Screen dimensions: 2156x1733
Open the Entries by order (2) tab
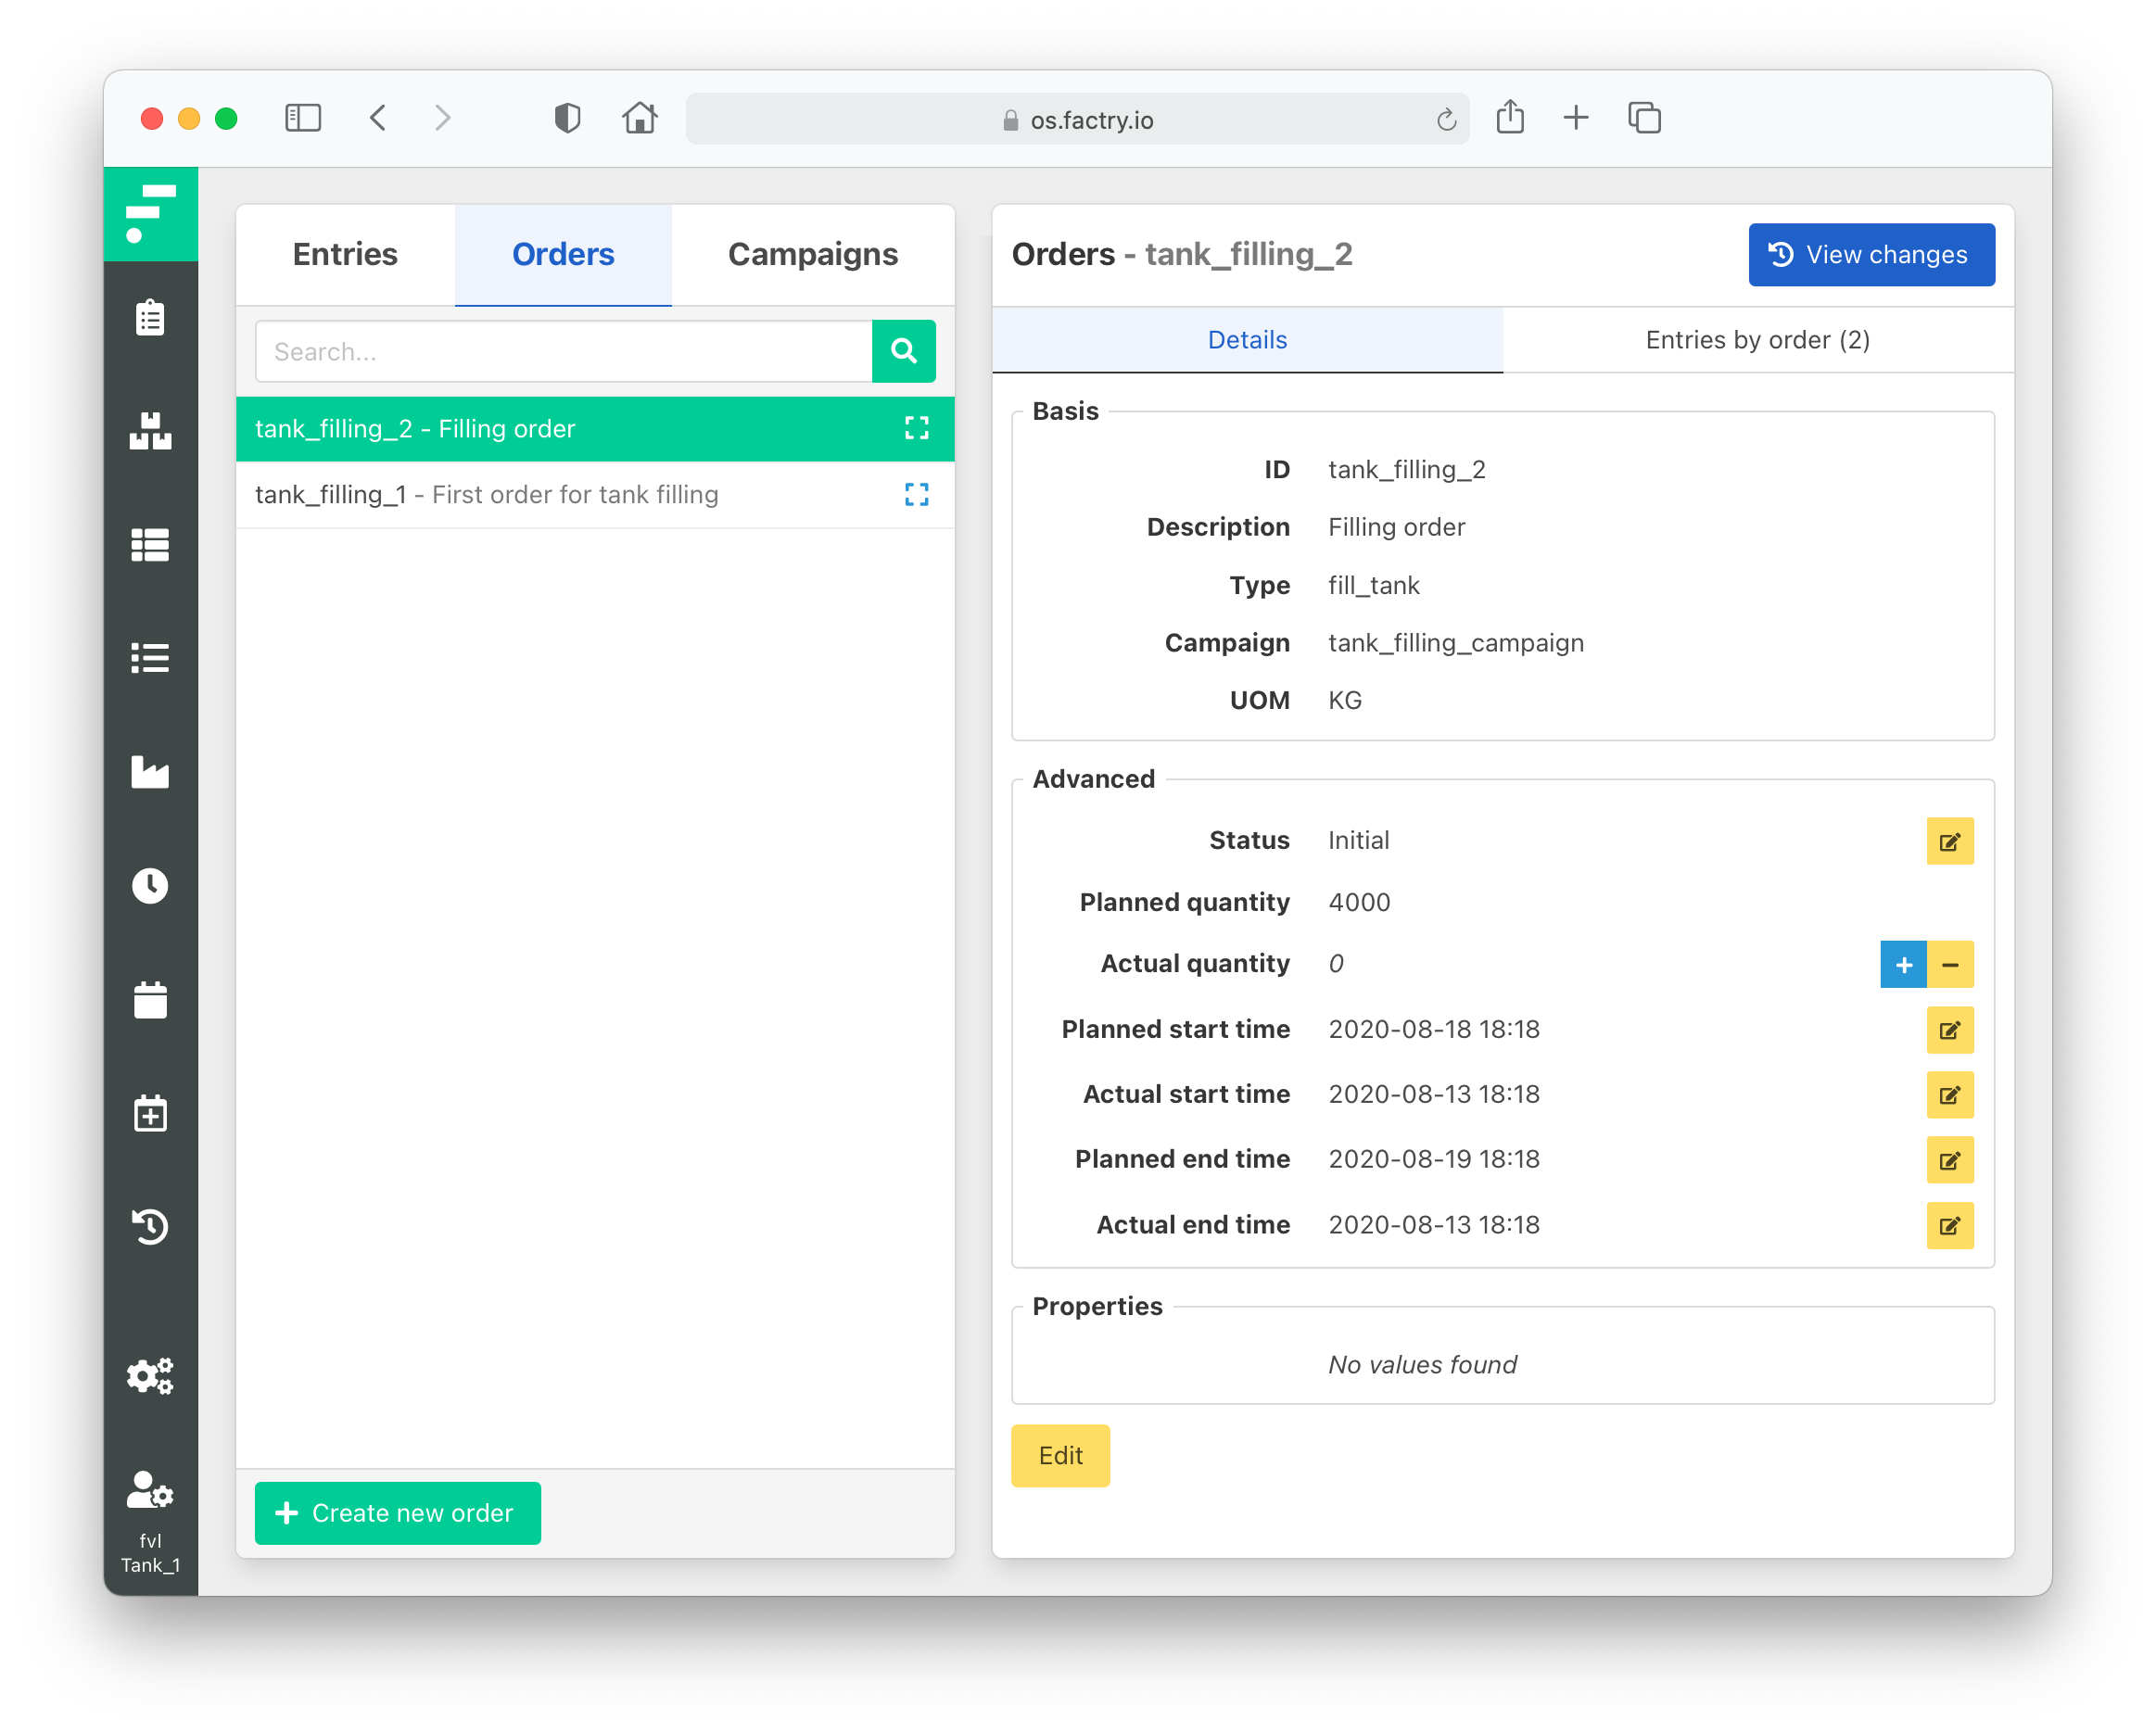point(1757,340)
